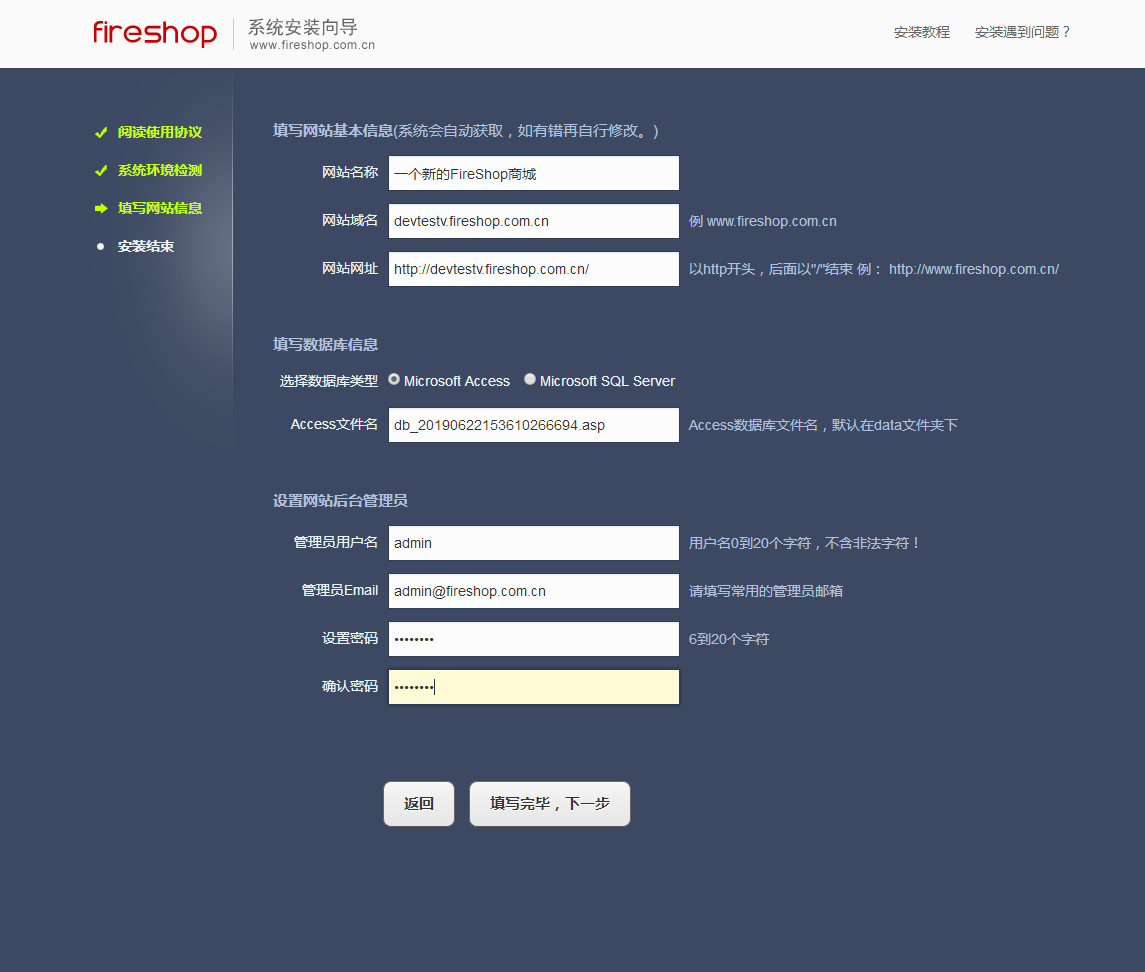Click the 系统环境检测 step checkmark icon
The width and height of the screenshot is (1145, 972).
pos(101,170)
